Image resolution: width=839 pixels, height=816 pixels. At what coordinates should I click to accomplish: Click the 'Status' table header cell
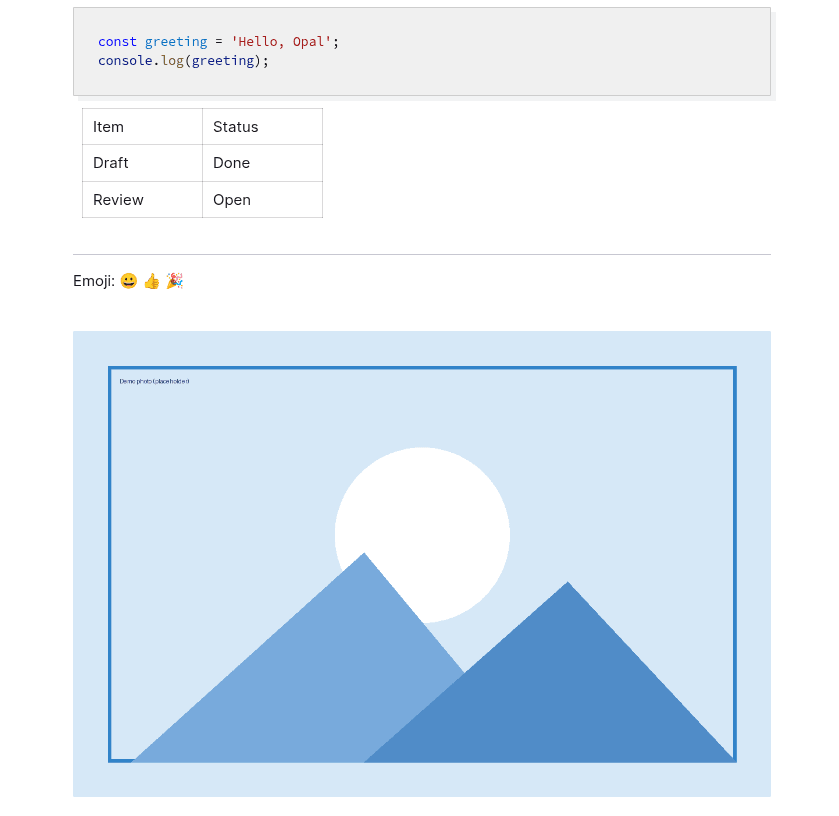pos(262,127)
